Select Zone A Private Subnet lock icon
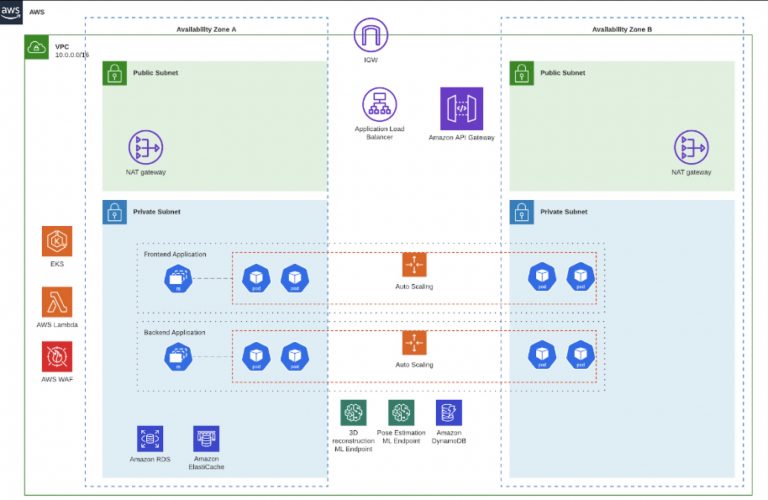 pos(115,212)
